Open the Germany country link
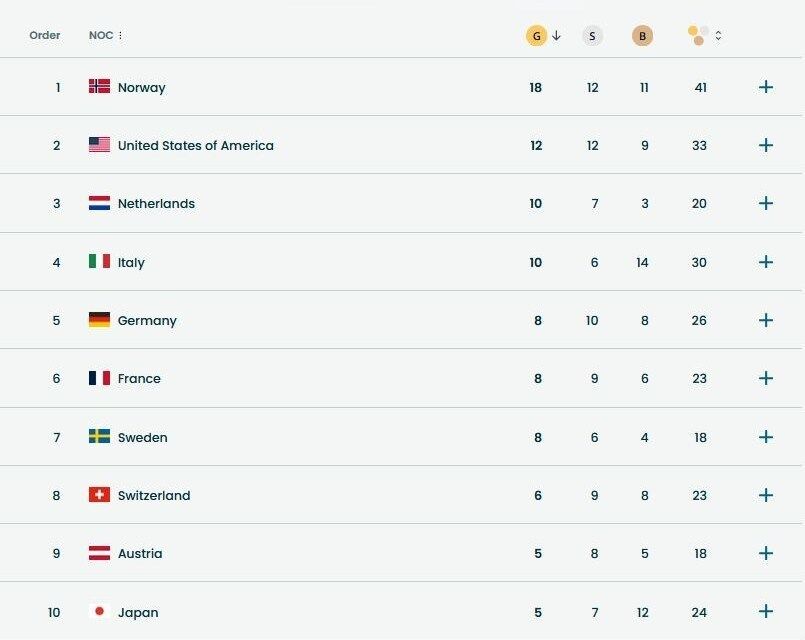The height and width of the screenshot is (640, 805). [x=147, y=320]
